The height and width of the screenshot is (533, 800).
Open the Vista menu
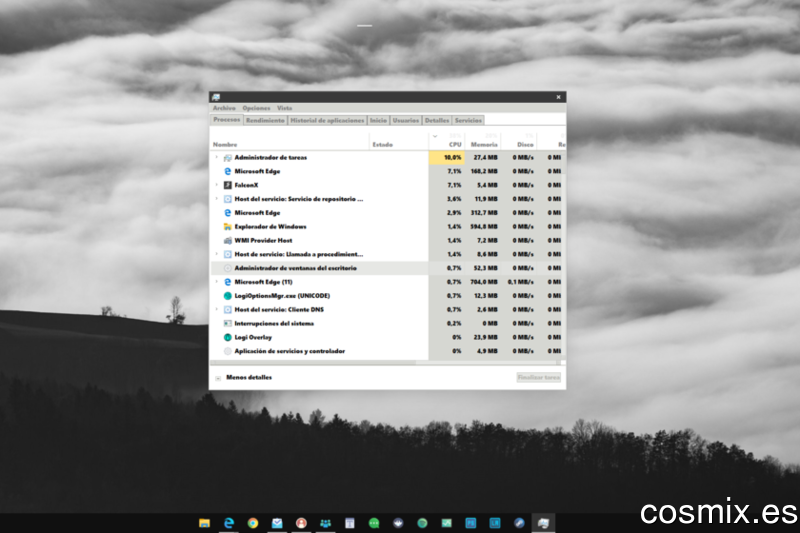(x=284, y=108)
